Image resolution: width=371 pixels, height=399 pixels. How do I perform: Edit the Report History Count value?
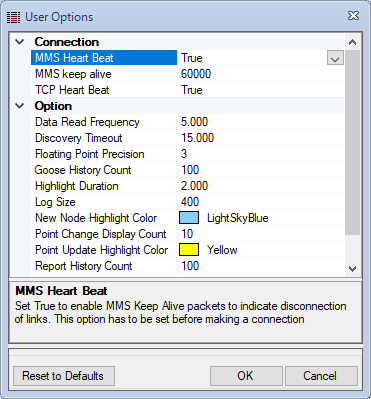tap(190, 266)
